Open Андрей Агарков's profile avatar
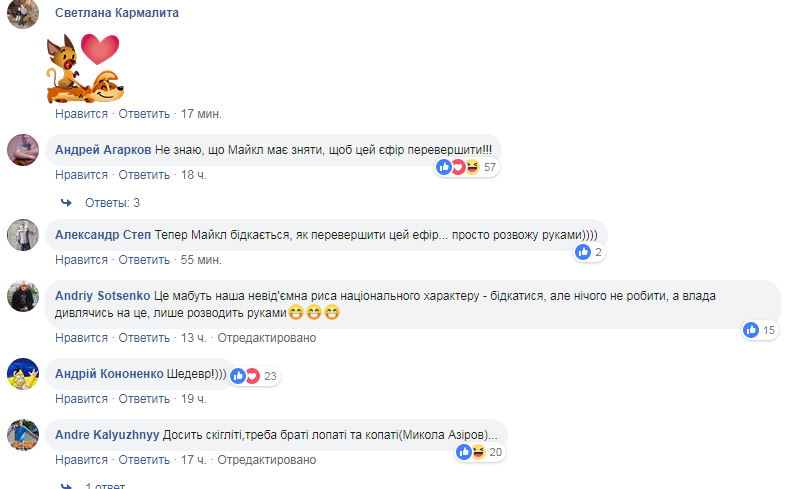 coord(23,150)
